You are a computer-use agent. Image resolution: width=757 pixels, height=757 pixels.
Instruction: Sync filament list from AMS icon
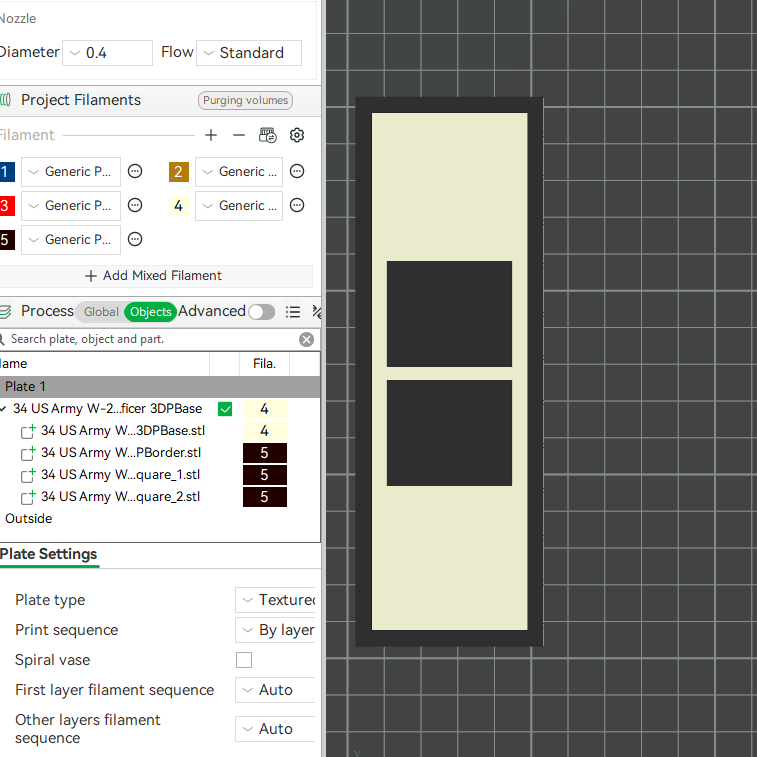[267, 135]
